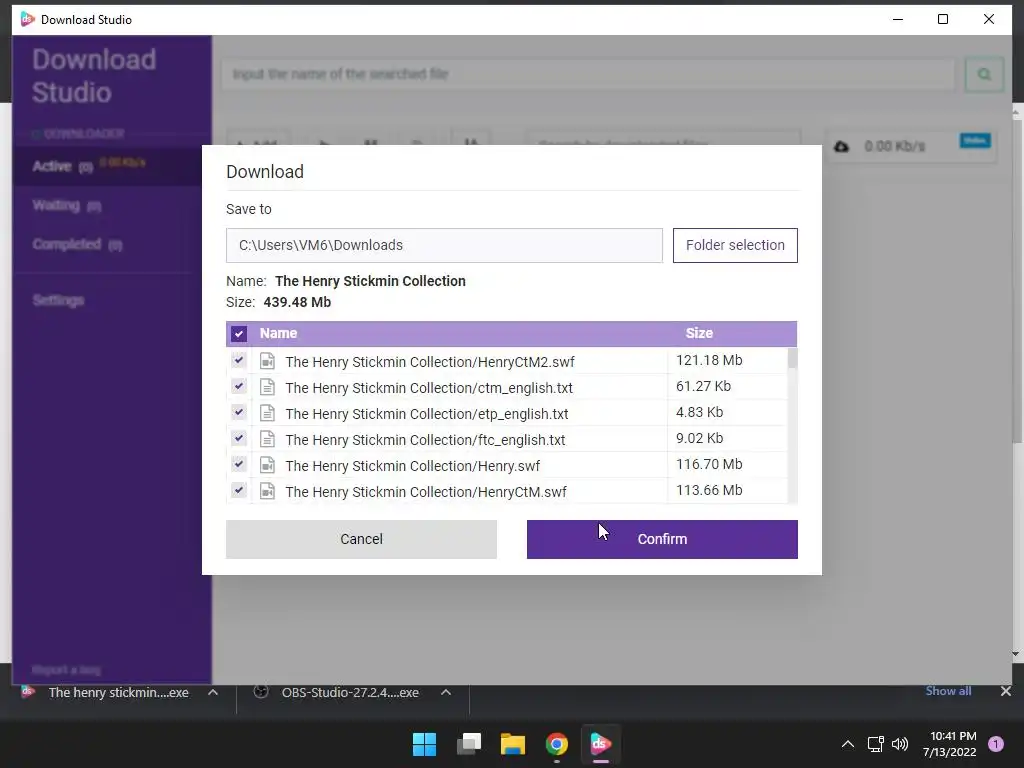1024x768 pixels.
Task: Open Folder selection
Action: click(735, 246)
